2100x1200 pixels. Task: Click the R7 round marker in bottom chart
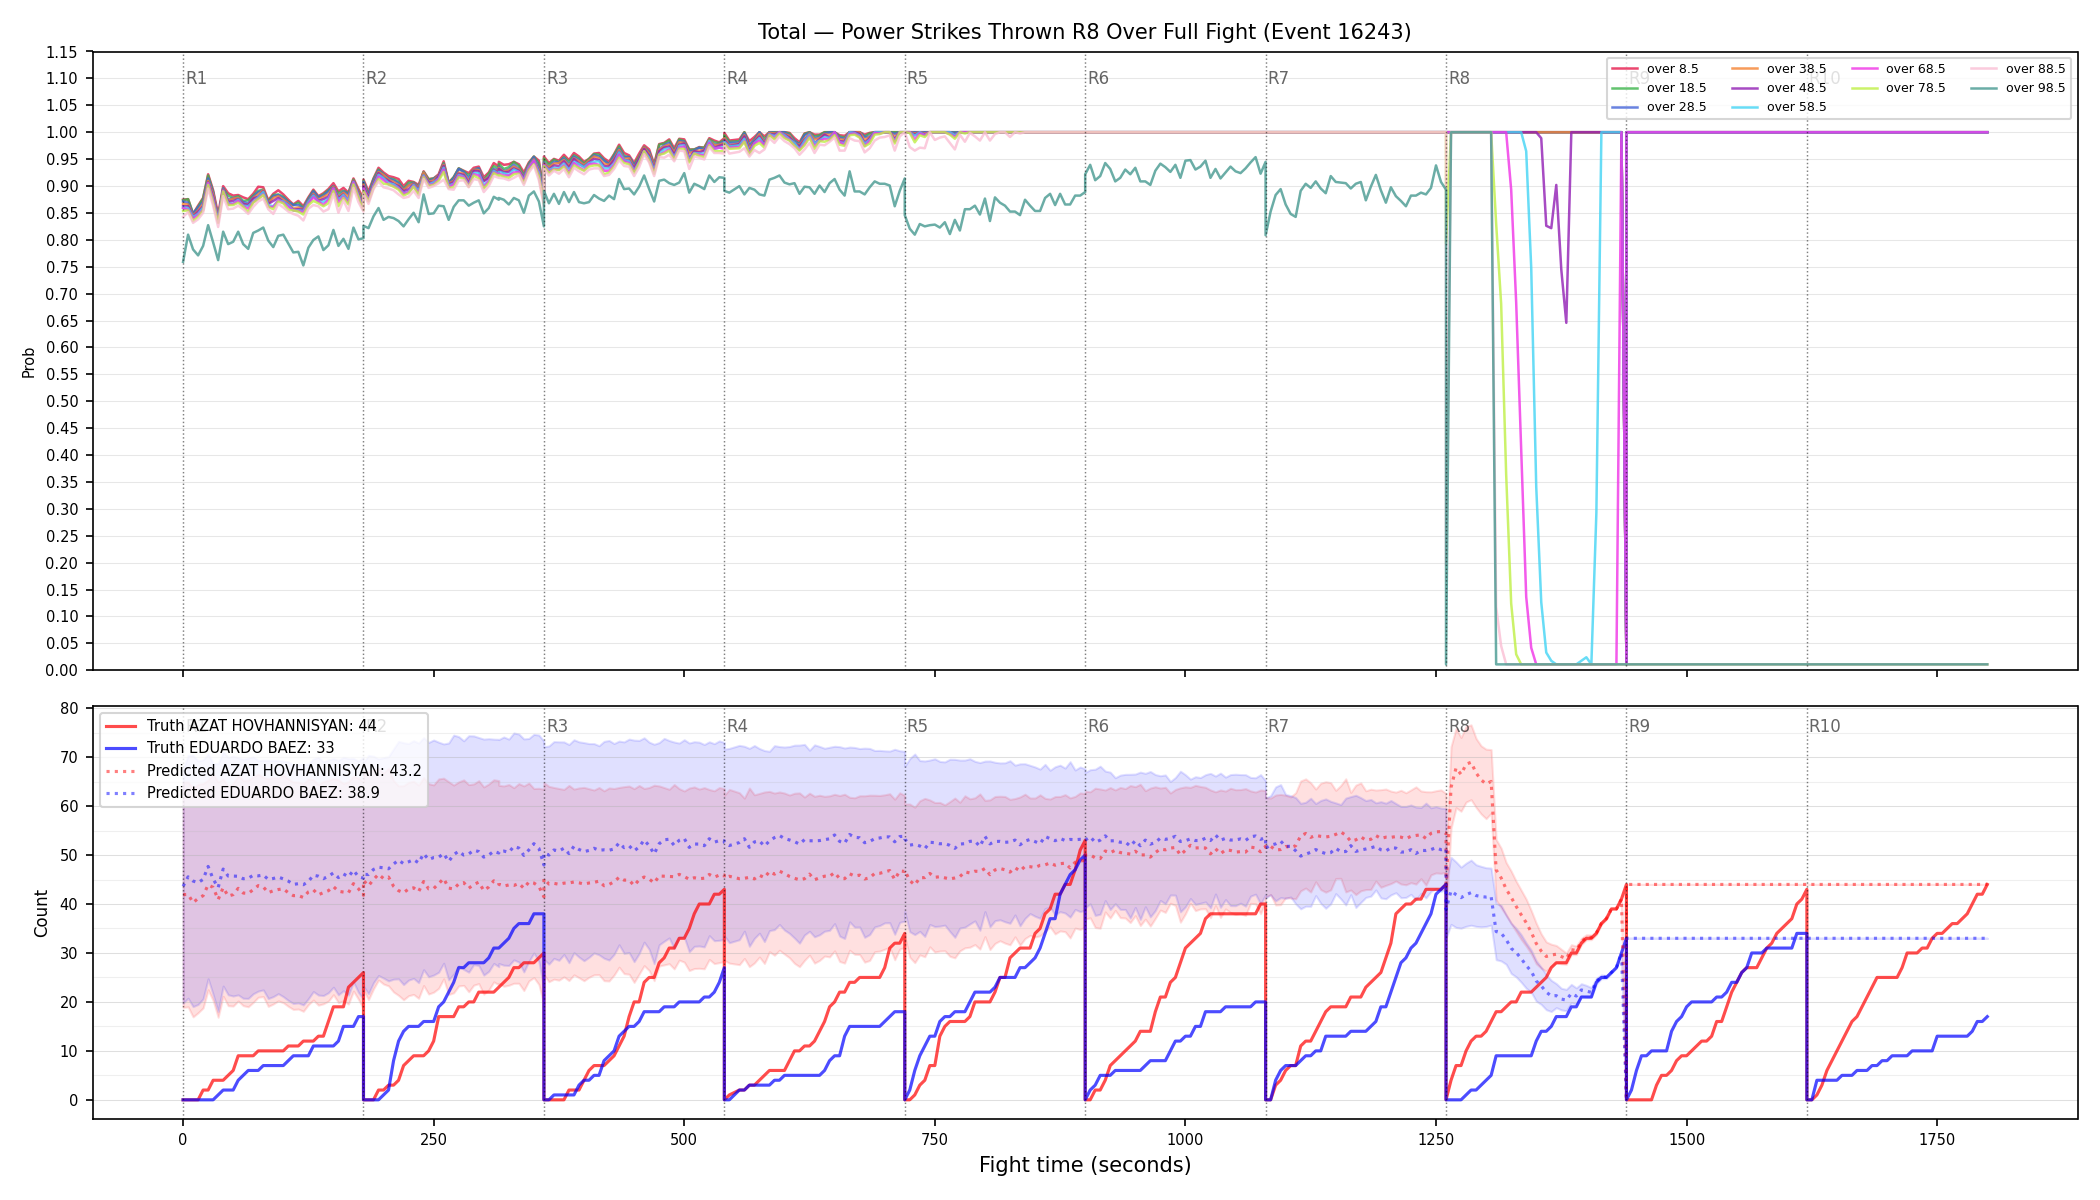(x=1279, y=726)
